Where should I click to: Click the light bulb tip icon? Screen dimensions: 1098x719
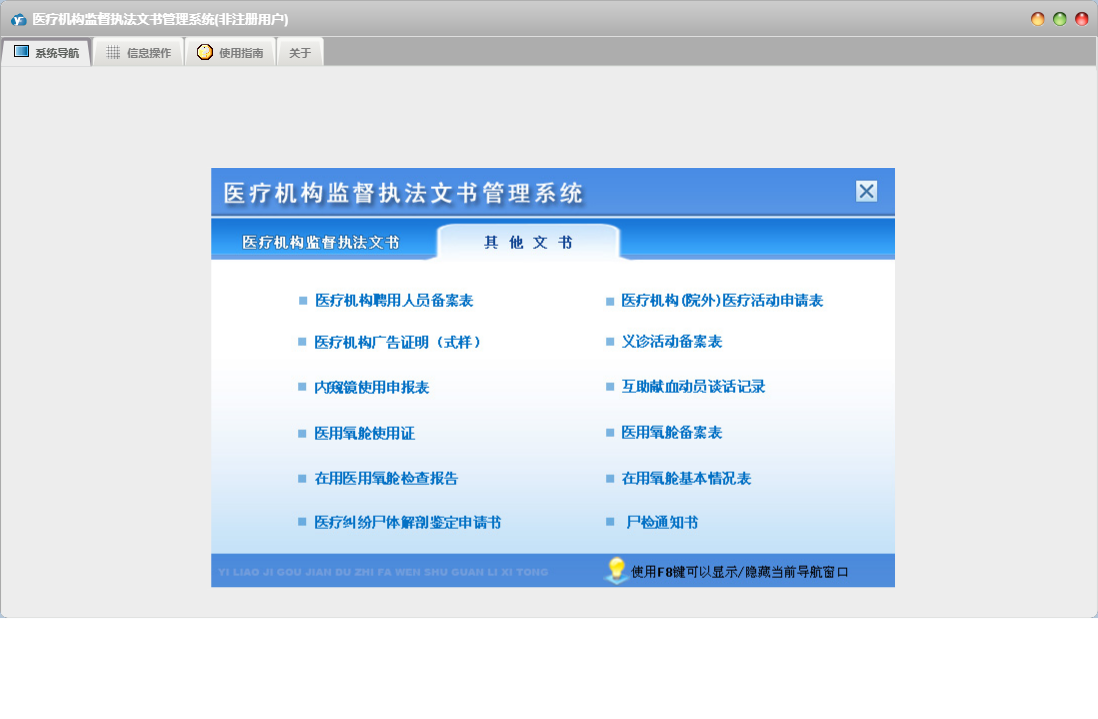616,571
